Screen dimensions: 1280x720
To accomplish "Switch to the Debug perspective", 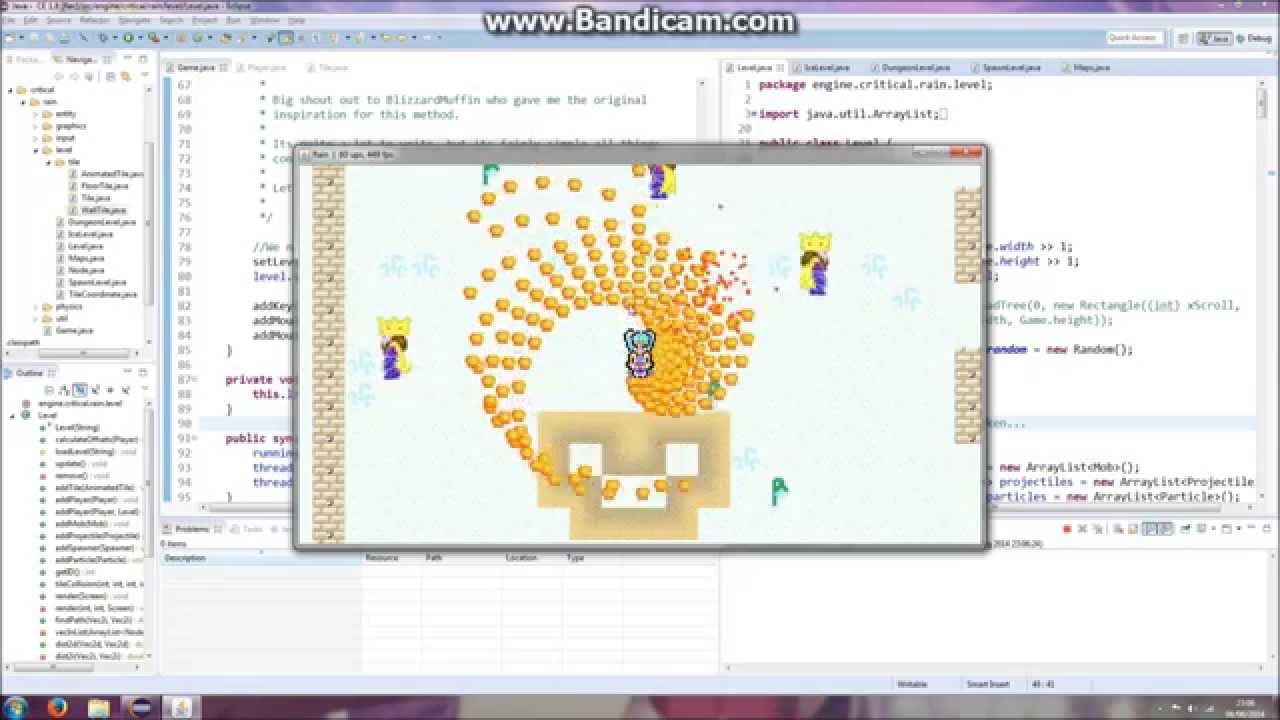I will 1254,38.
